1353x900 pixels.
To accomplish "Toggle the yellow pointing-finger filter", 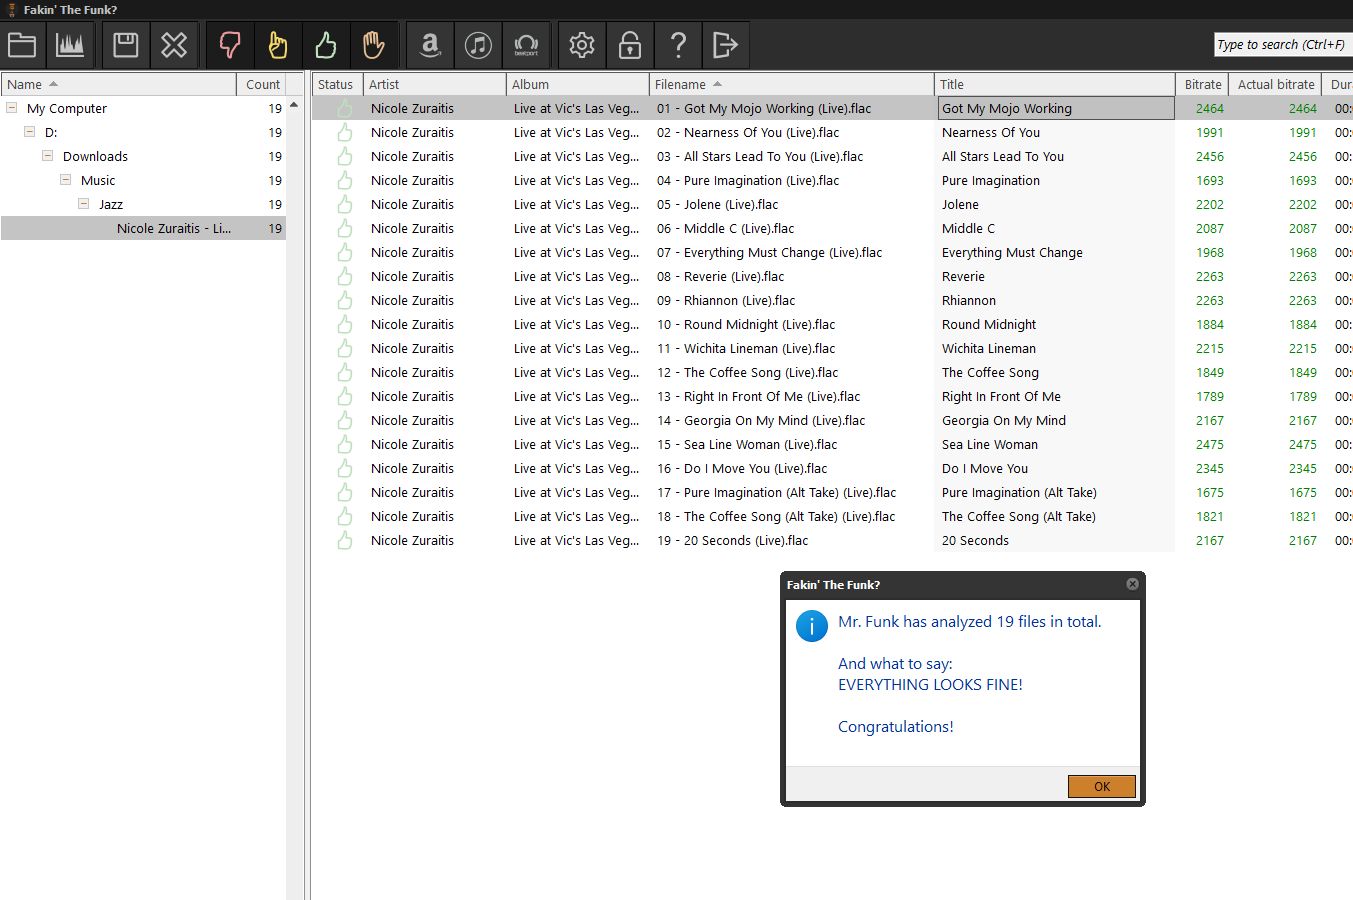I will coord(278,45).
